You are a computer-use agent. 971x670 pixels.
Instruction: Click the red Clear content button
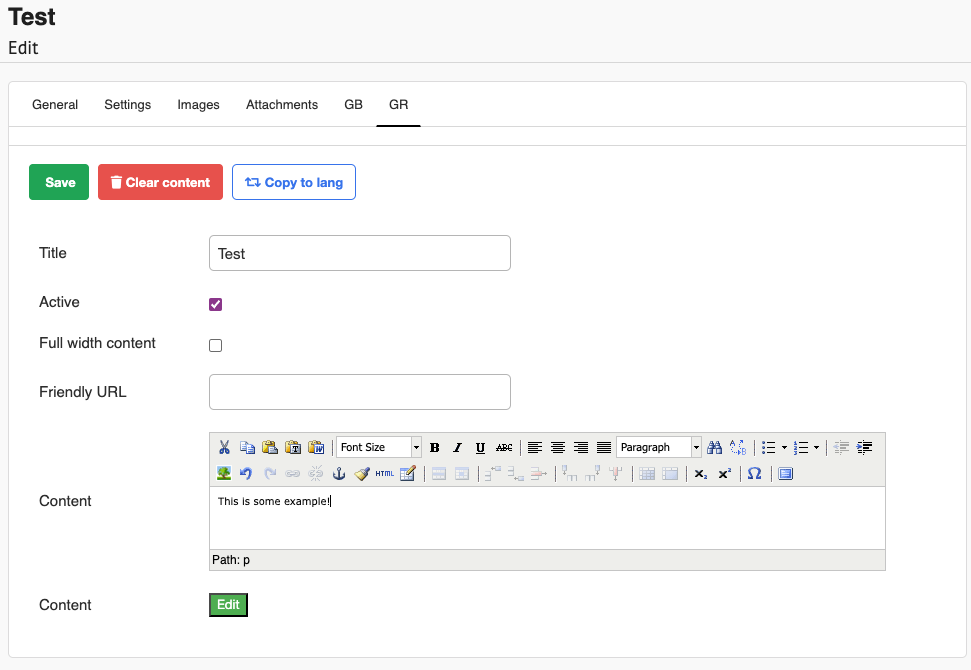(160, 182)
